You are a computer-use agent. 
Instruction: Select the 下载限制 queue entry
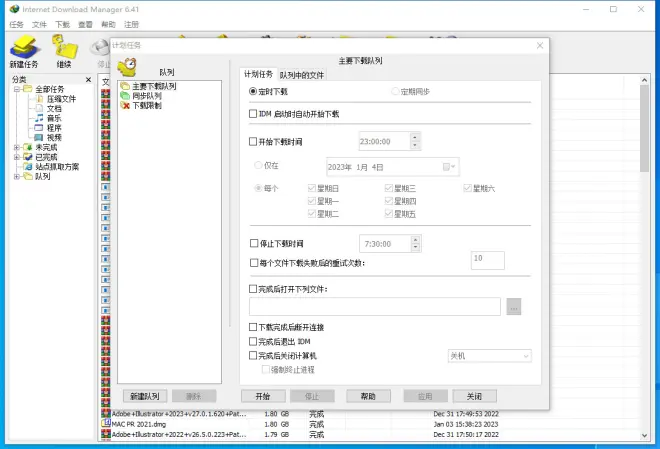pyautogui.click(x=146, y=105)
